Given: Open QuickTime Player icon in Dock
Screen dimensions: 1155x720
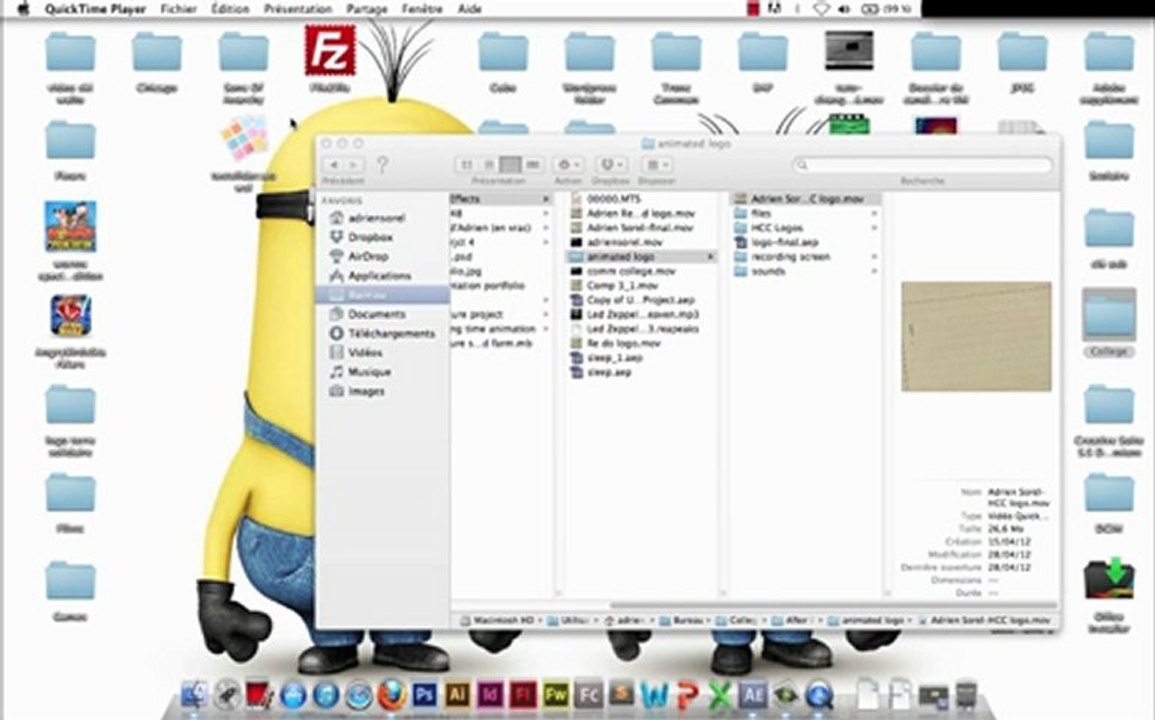Looking at the screenshot, I should pyautogui.click(x=818, y=694).
